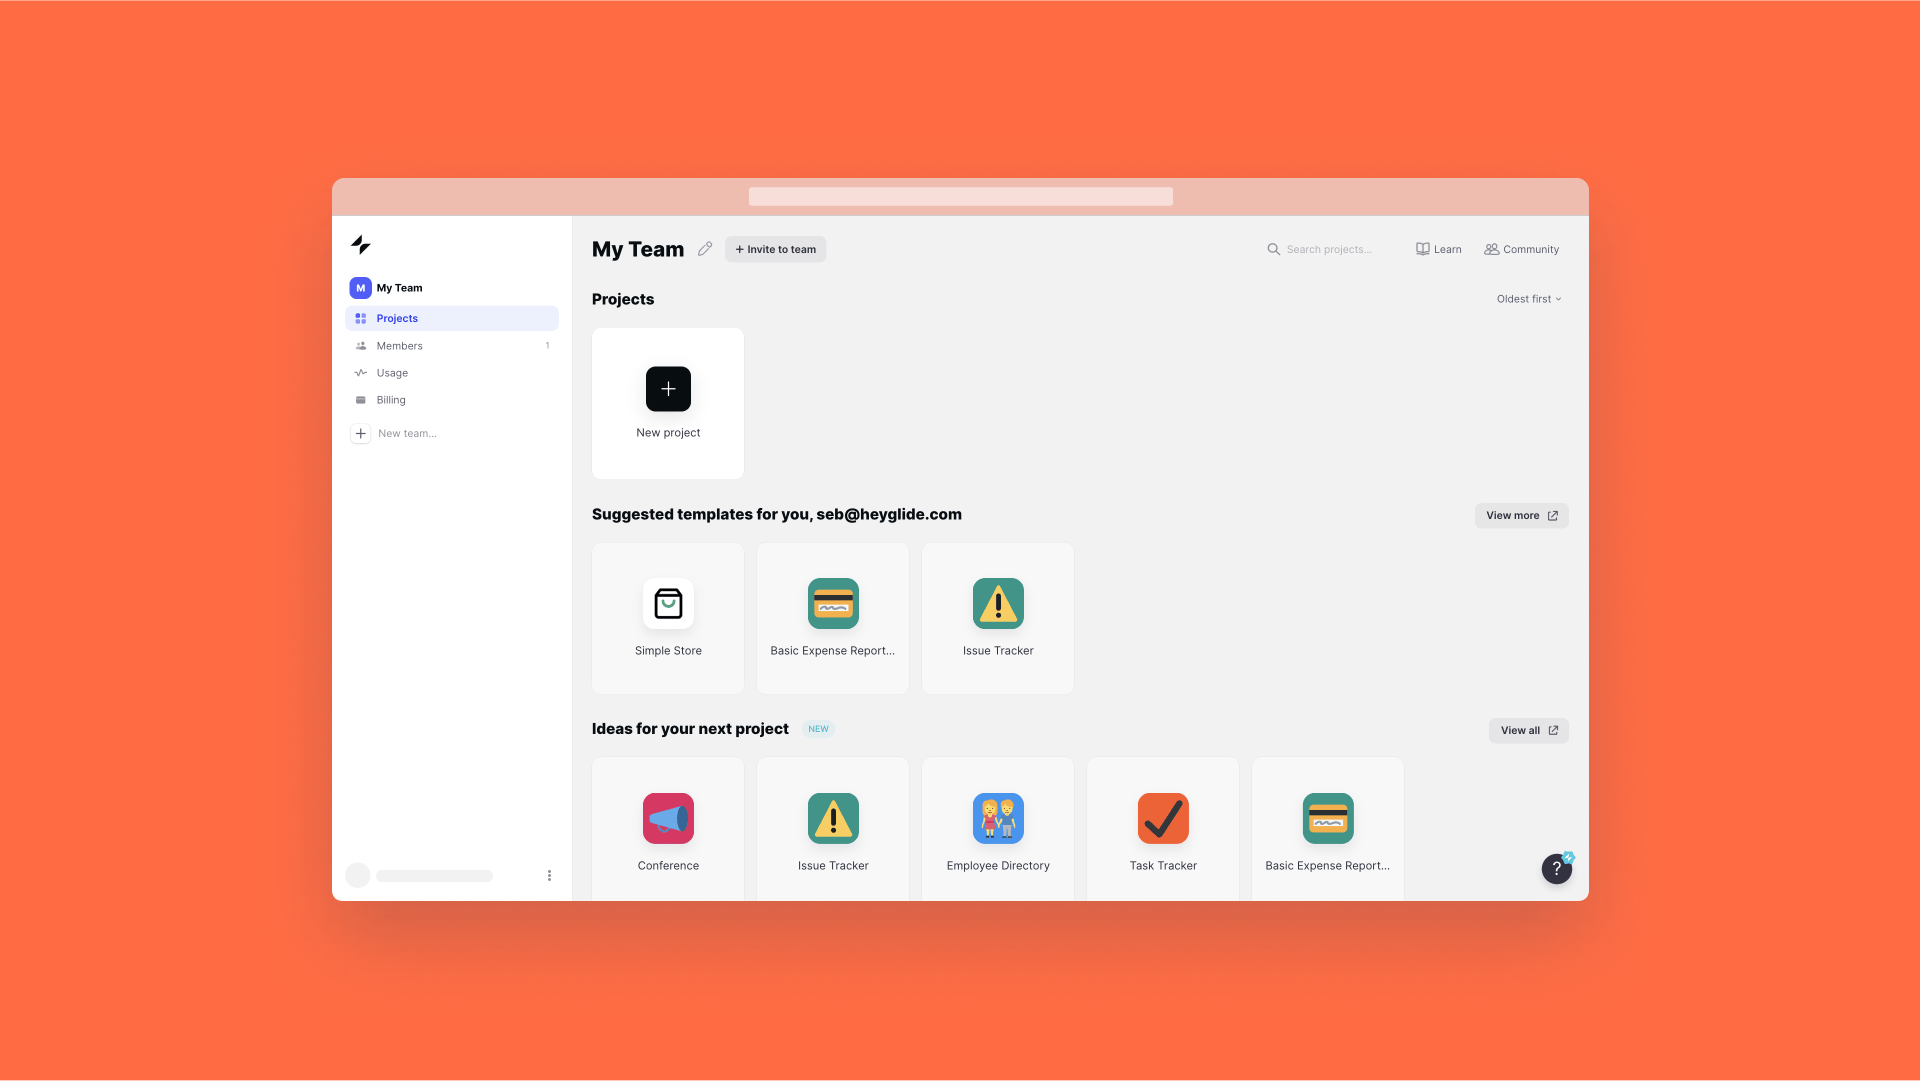1920x1081 pixels.
Task: Expand the Oldest first sort dropdown
Action: coord(1528,299)
